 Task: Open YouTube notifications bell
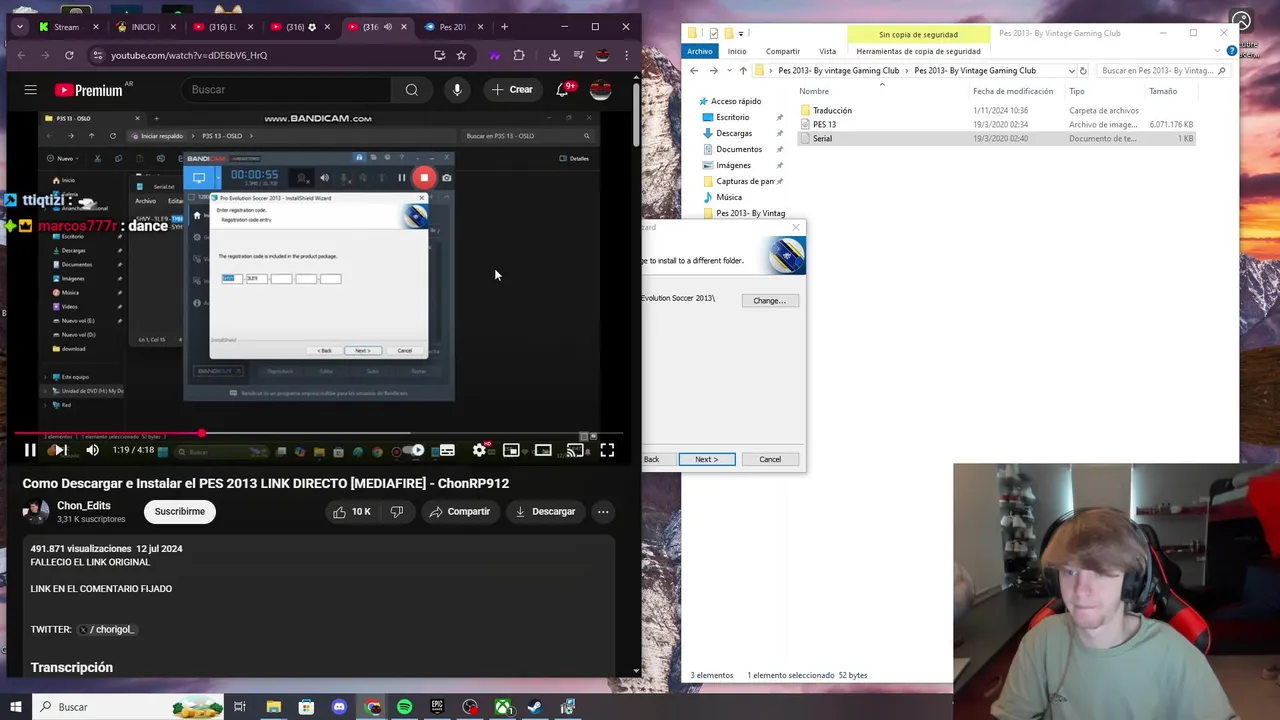[x=563, y=90]
